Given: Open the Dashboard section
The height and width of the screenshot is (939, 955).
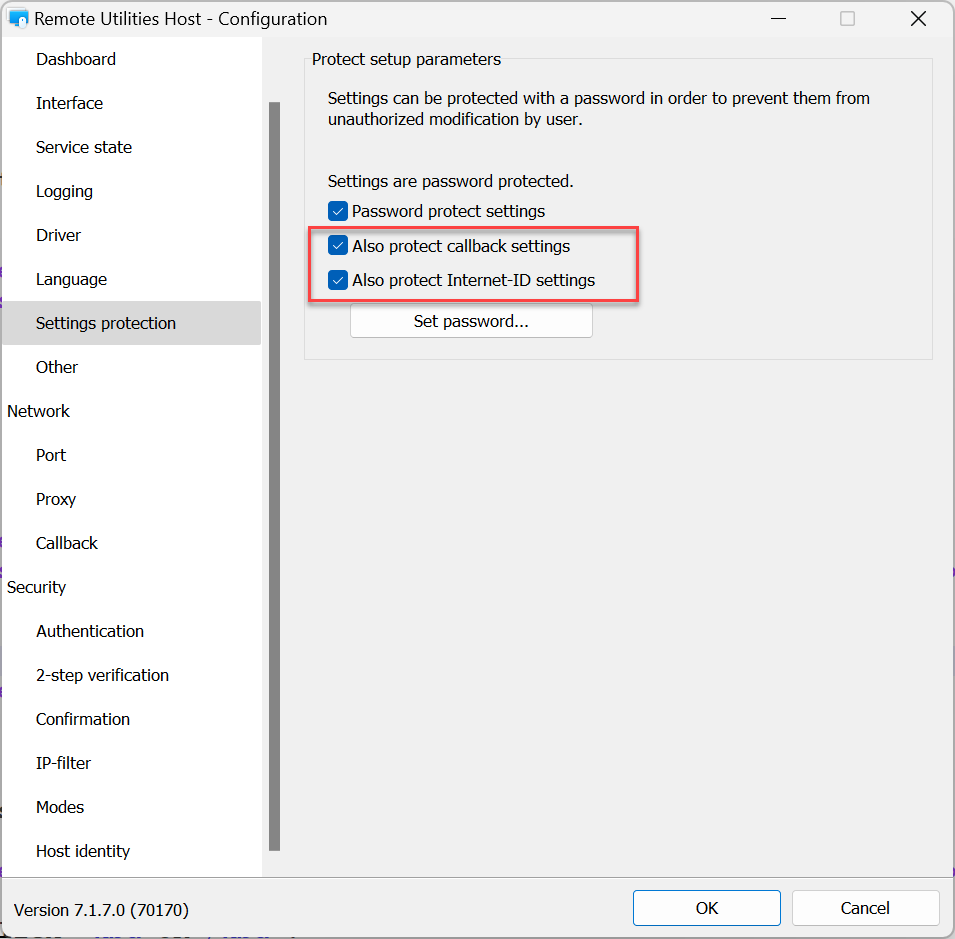Looking at the screenshot, I should (x=76, y=59).
